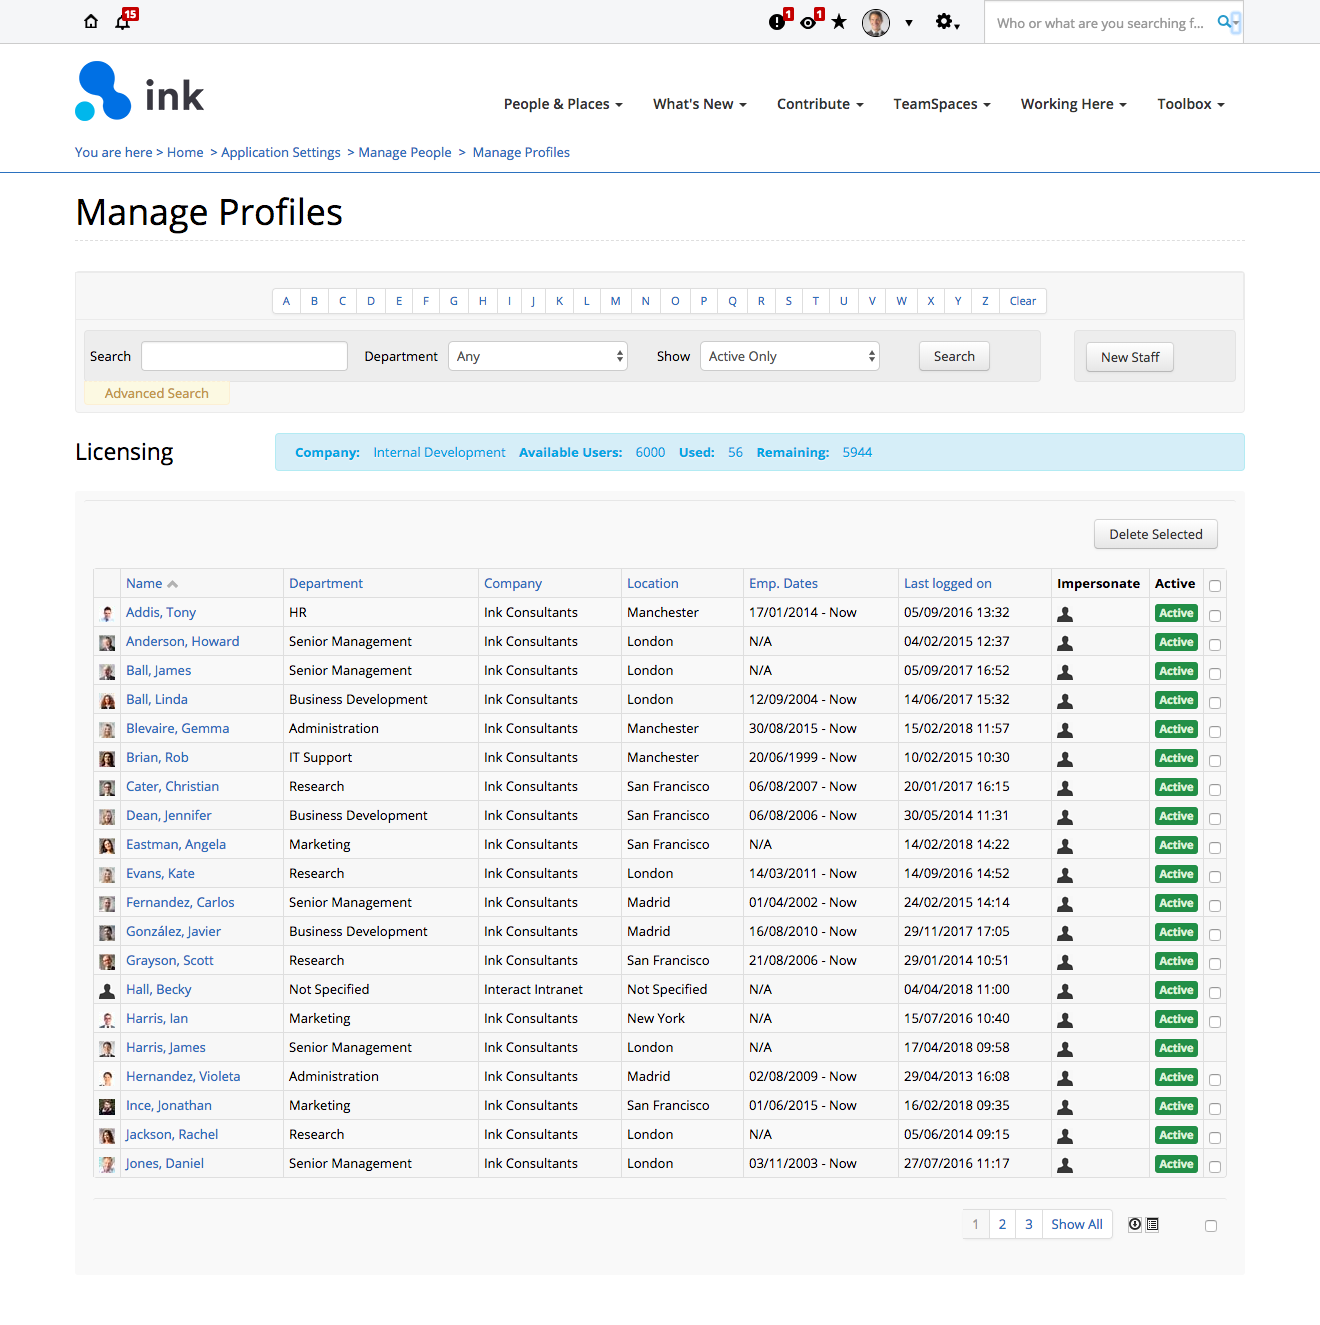
Task: Click the watched items eye icon
Action: tap(808, 21)
